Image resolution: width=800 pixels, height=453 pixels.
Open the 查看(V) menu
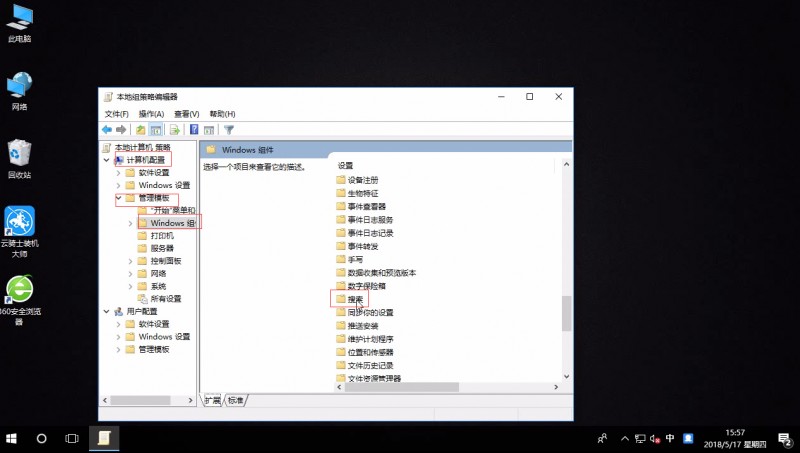click(x=186, y=114)
